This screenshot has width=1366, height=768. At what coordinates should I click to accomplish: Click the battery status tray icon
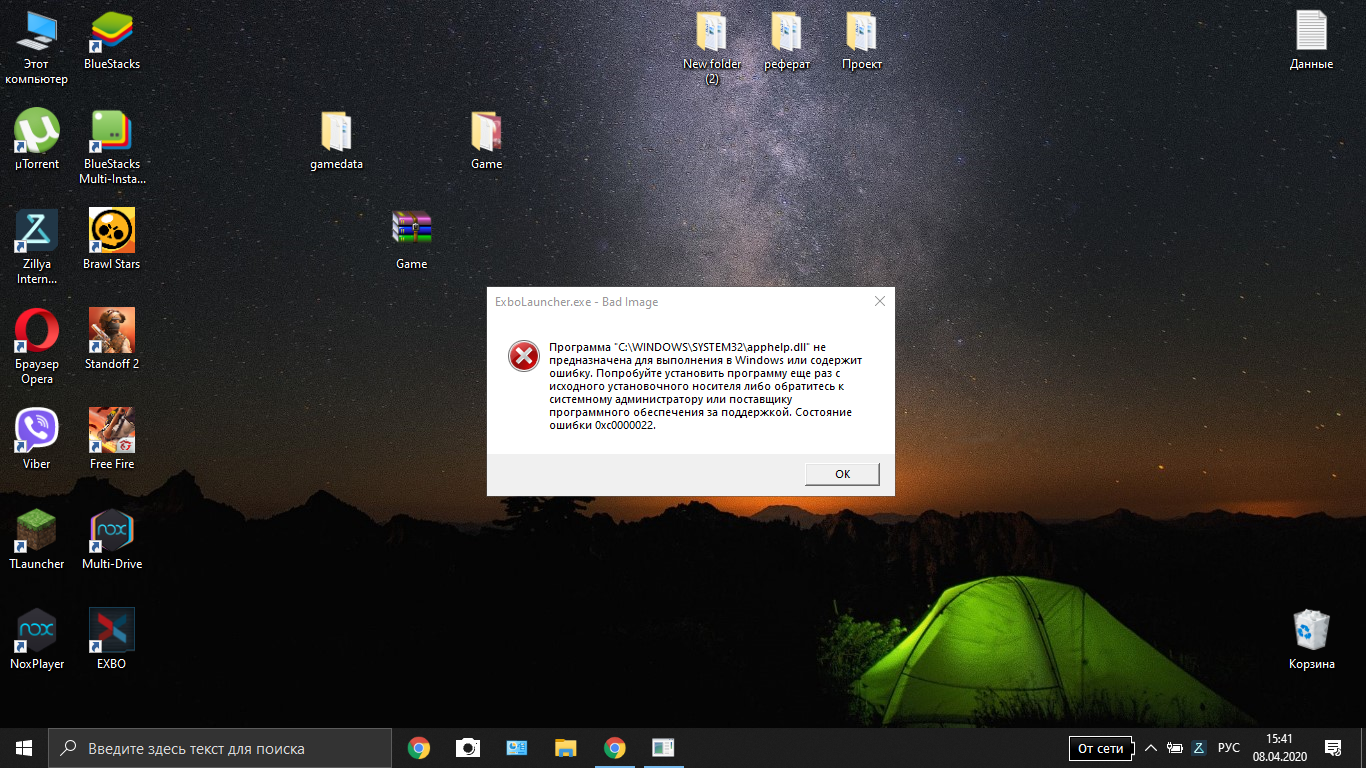coord(1175,748)
